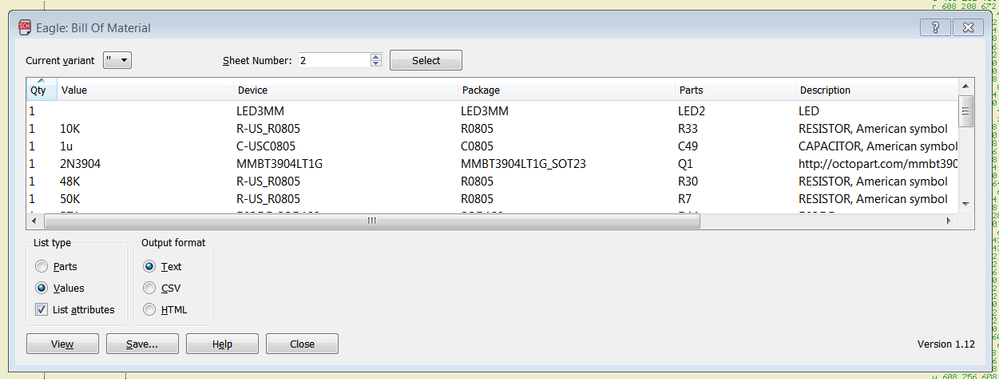Image resolution: width=999 pixels, height=379 pixels.
Task: Open the Current variant dropdown
Action: 117,61
